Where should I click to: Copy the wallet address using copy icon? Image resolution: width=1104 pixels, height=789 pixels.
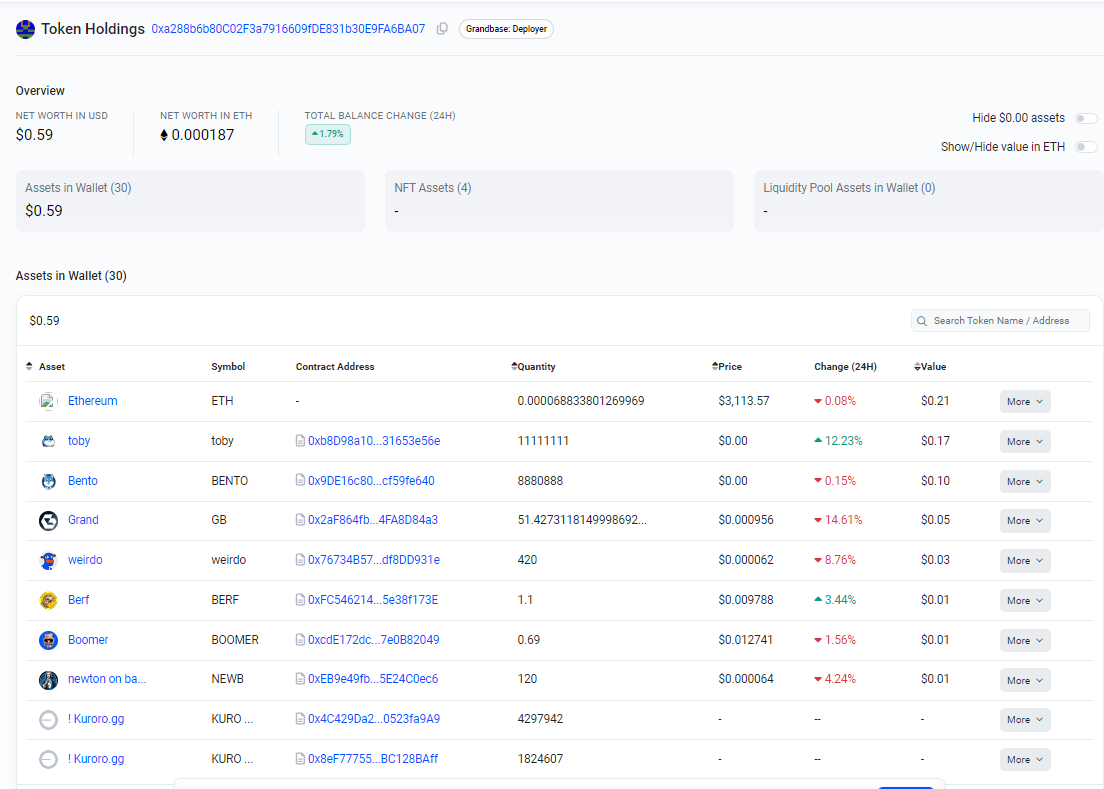coord(442,29)
